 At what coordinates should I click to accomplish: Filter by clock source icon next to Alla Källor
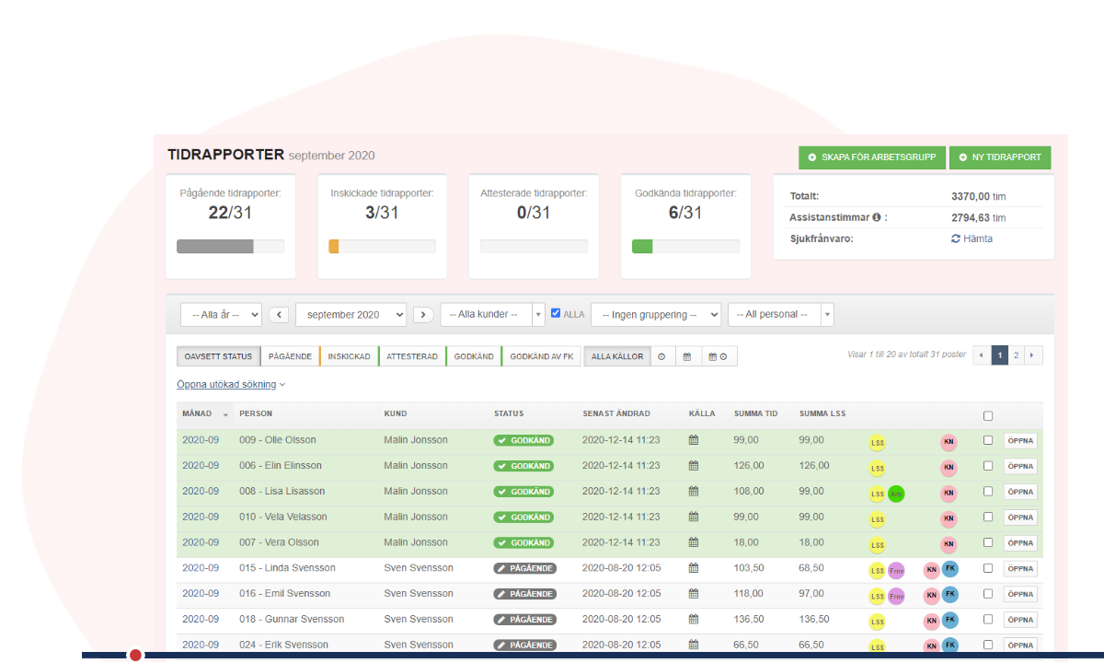(x=662, y=356)
